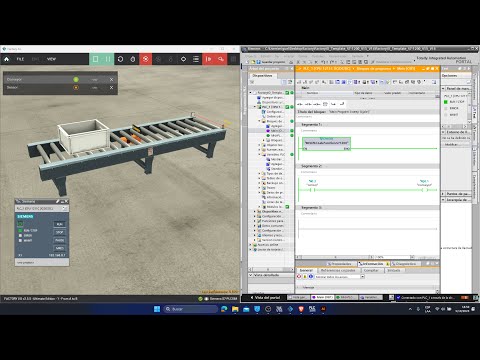Screen dimensions: 480x360
Task: Select the Sensor contact in Segmento 2
Action: 312,190
